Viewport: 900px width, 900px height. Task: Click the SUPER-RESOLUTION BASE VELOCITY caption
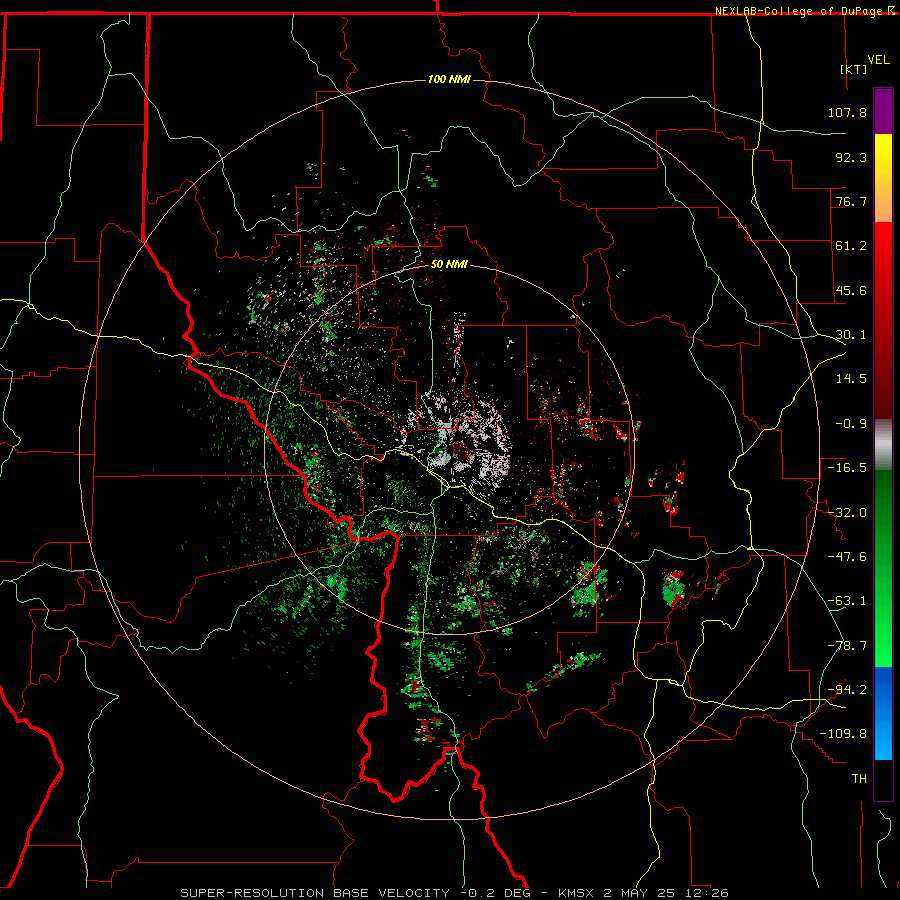pyautogui.click(x=315, y=893)
